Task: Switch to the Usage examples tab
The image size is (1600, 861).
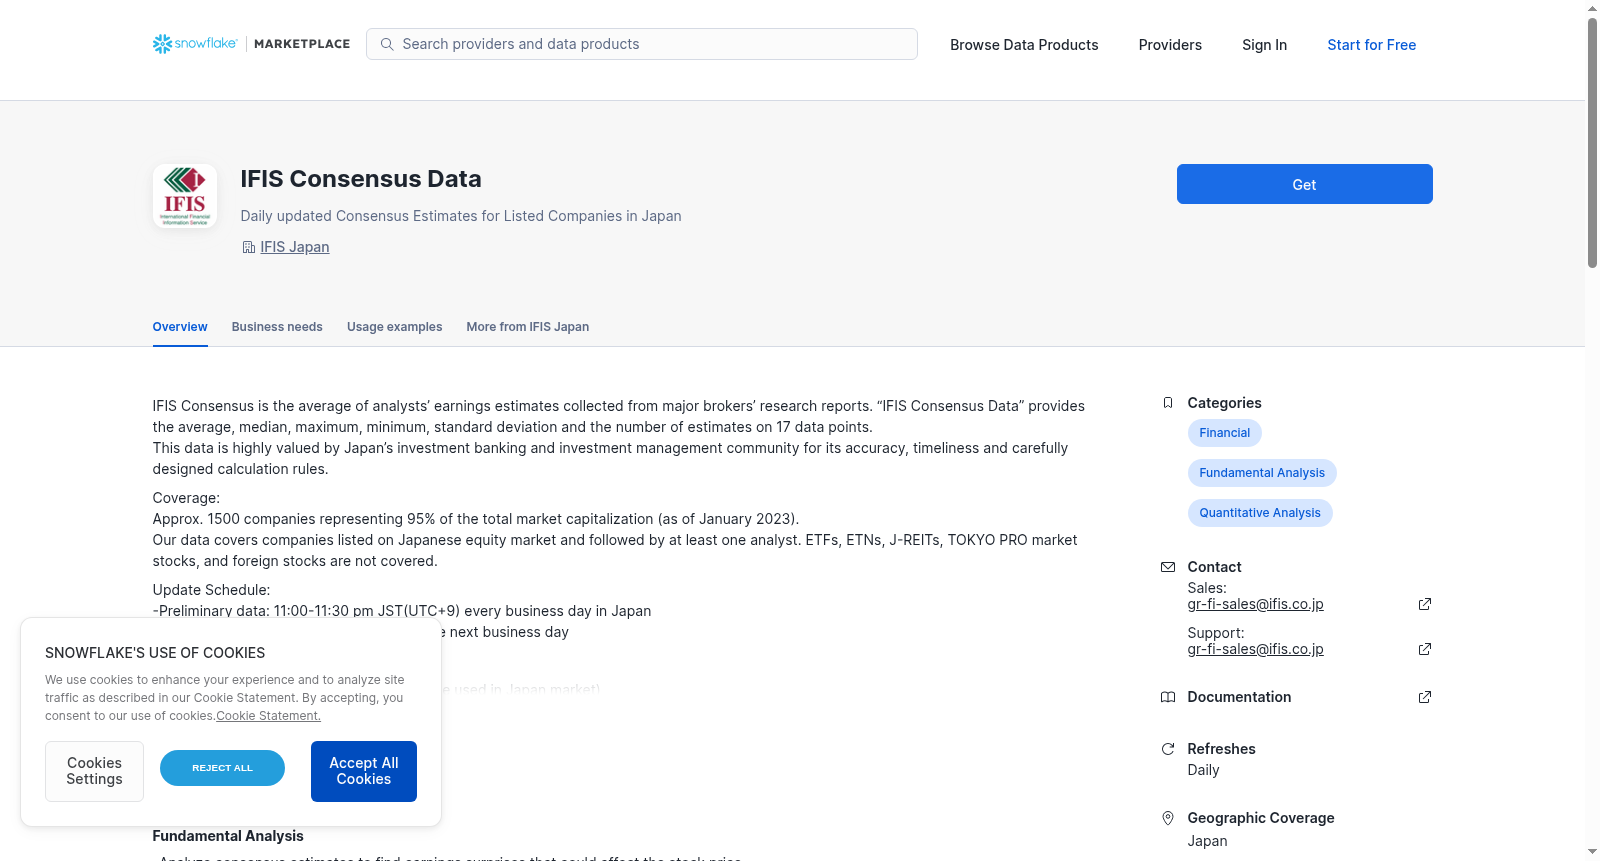Action: (x=394, y=327)
